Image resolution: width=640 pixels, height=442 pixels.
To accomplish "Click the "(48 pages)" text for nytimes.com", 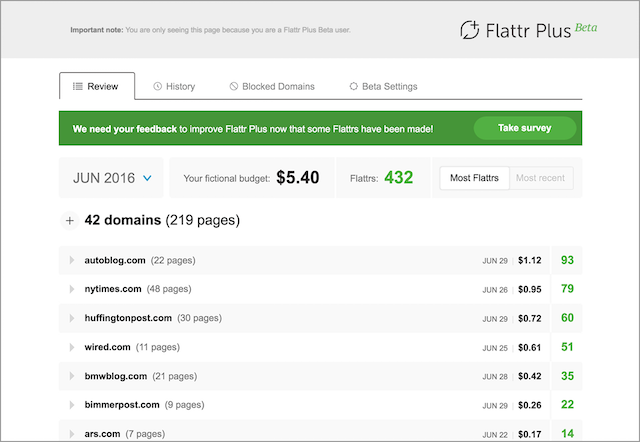I will (169, 289).
